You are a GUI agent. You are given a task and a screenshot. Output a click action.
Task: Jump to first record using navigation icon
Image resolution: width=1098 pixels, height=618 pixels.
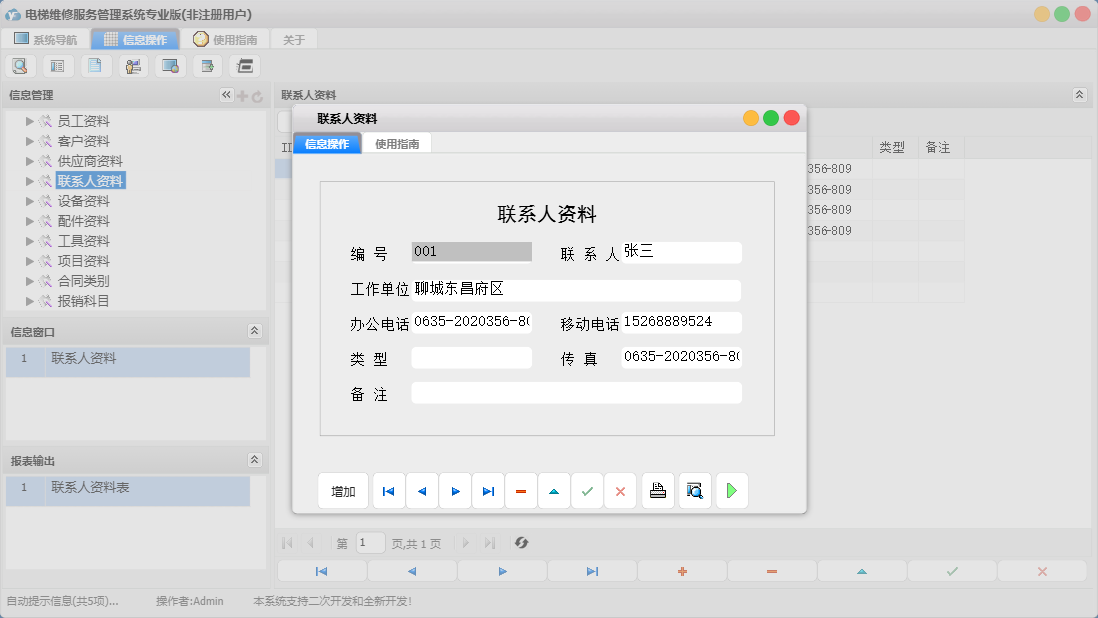pyautogui.click(x=388, y=490)
